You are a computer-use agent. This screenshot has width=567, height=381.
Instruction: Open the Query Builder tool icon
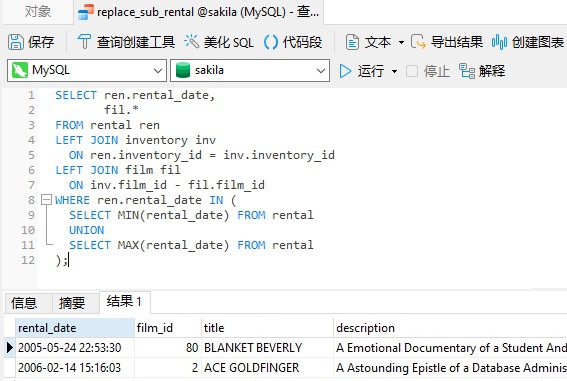click(84, 42)
